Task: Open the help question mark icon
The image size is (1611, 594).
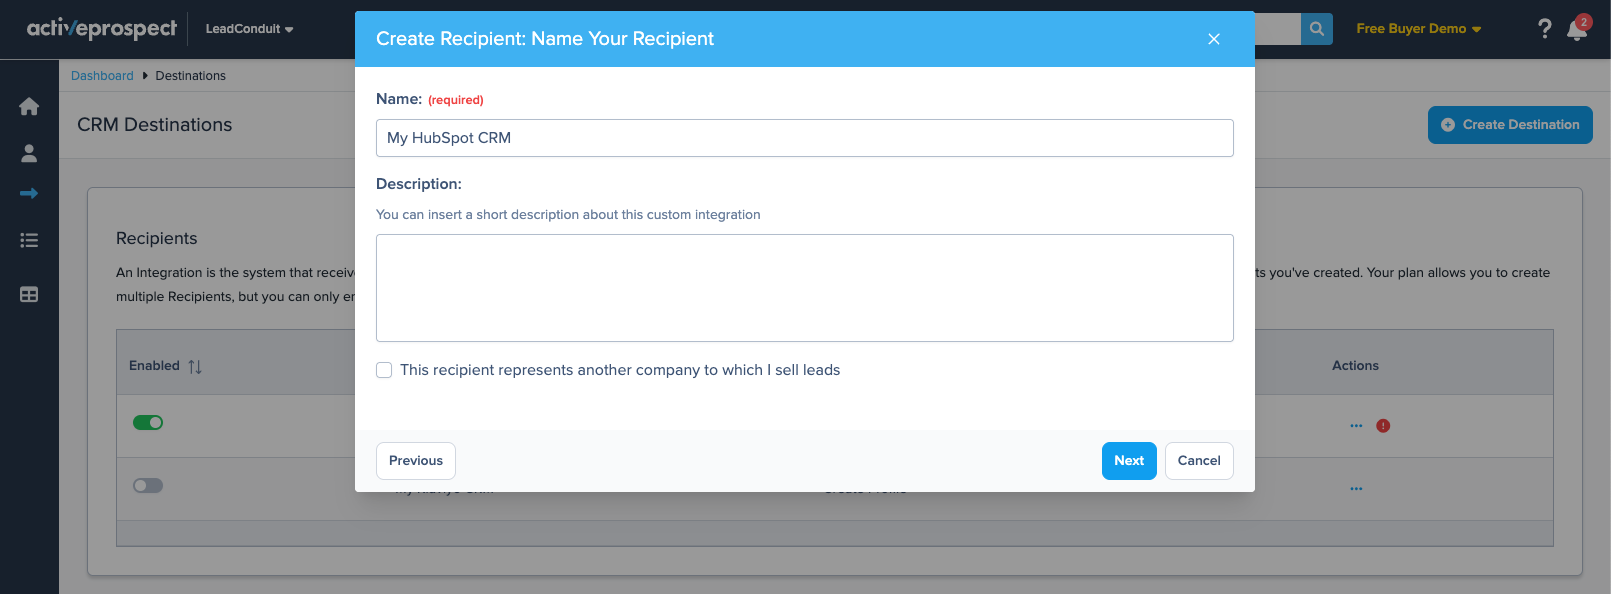Action: coord(1544,29)
